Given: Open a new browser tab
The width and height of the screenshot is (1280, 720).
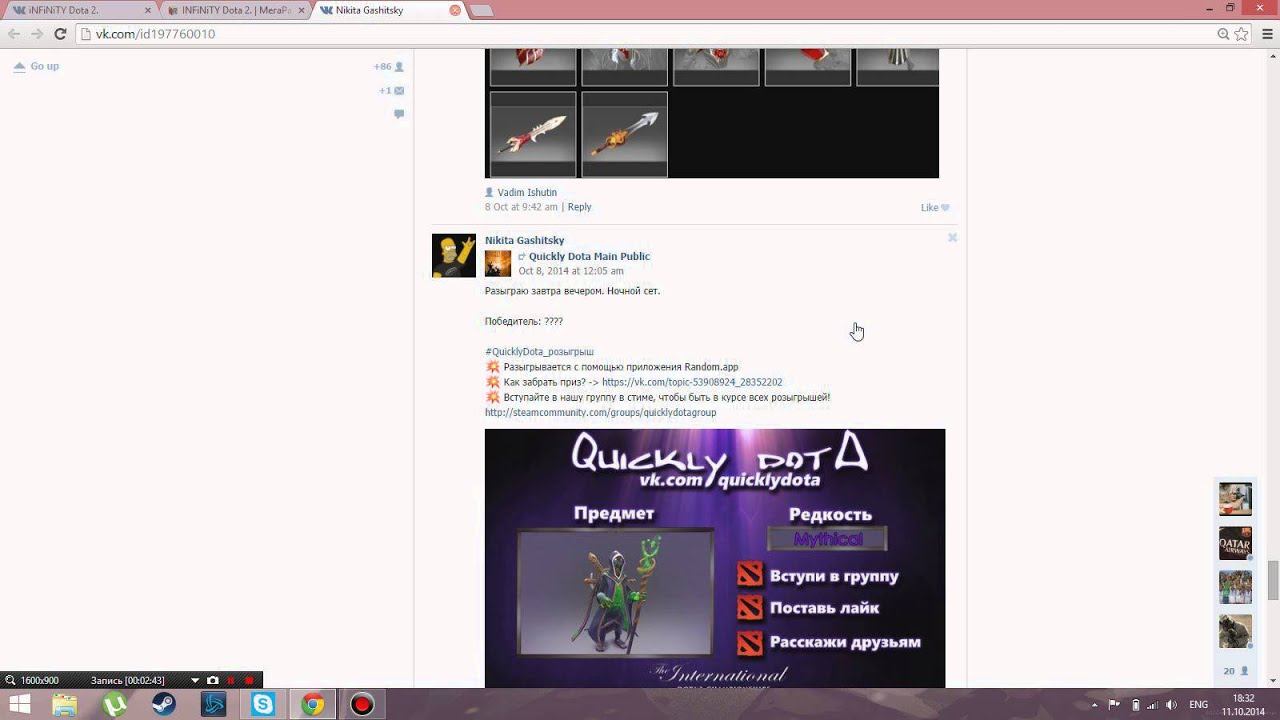Looking at the screenshot, I should 482,11.
